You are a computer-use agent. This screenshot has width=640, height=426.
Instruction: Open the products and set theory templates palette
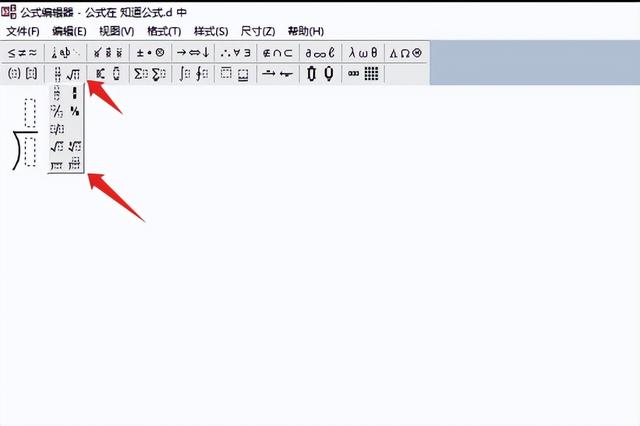320,74
